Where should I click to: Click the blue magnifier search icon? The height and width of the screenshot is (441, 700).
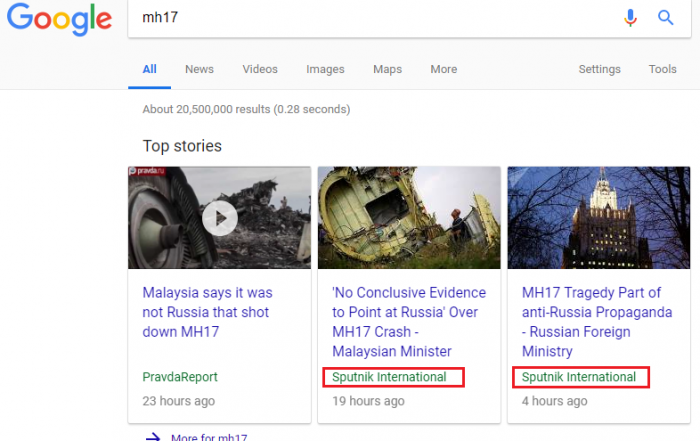click(665, 17)
